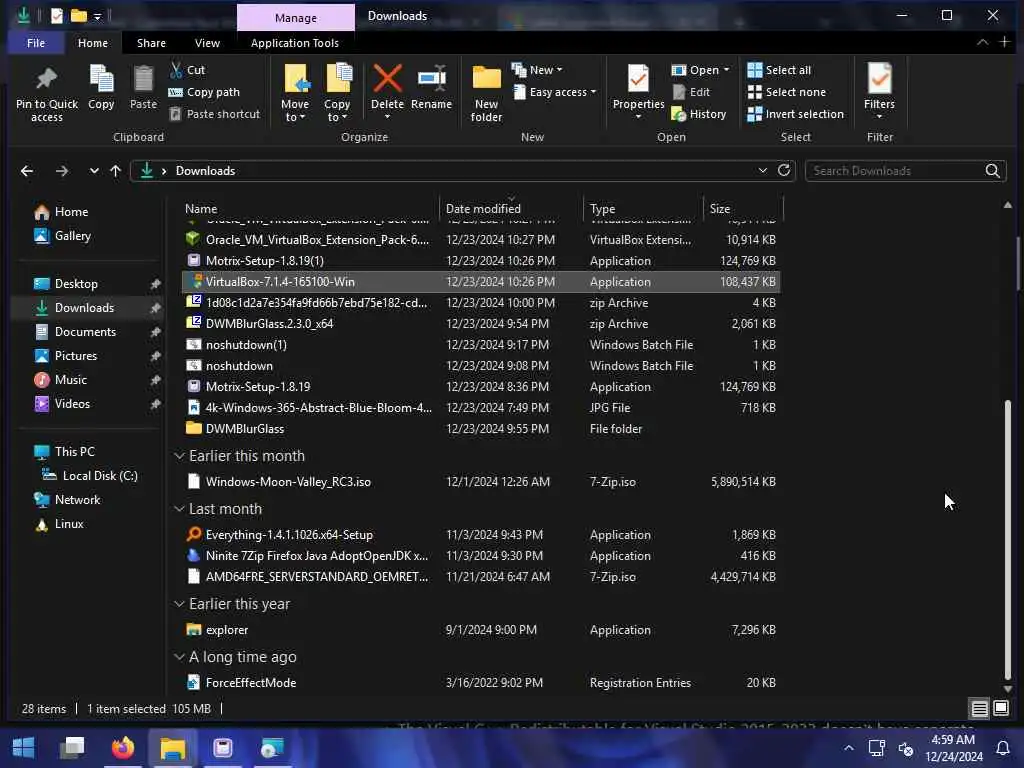Screen dimensions: 1024x768
Task: Click Paste shortcut option
Action: [x=215, y=114]
